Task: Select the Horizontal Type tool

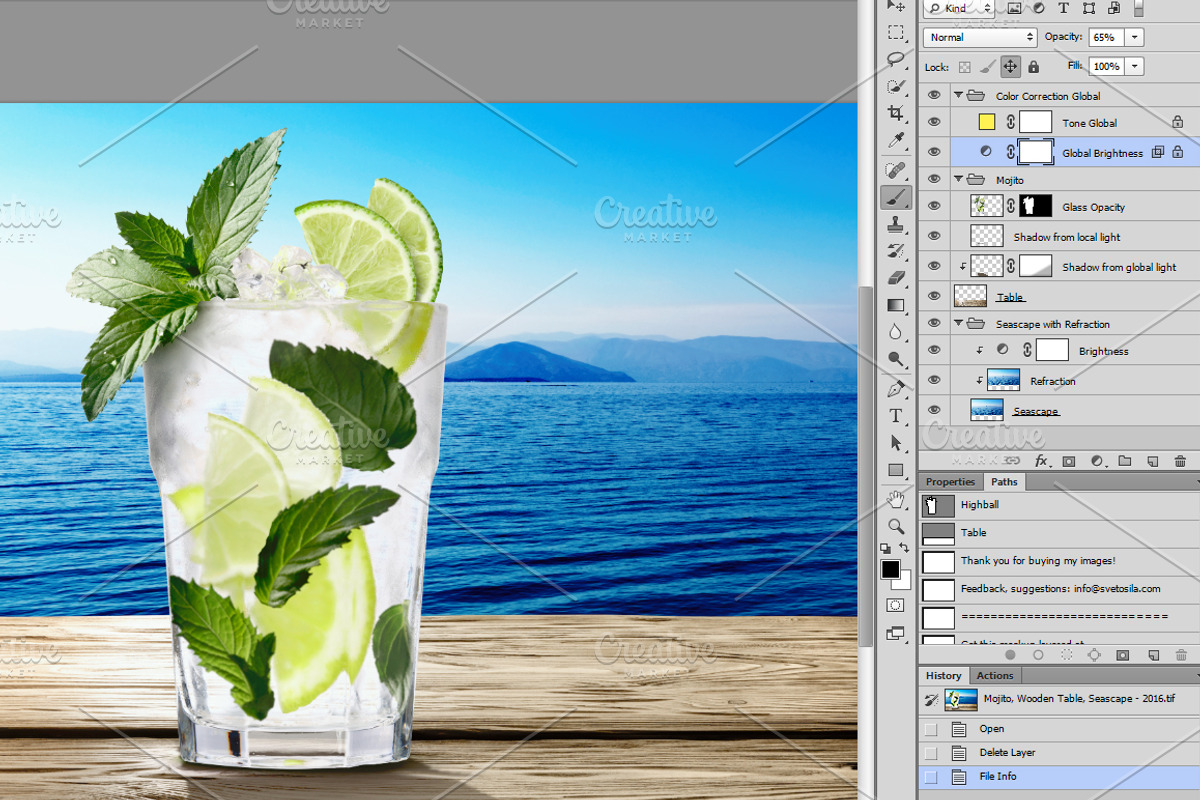Action: pos(896,415)
